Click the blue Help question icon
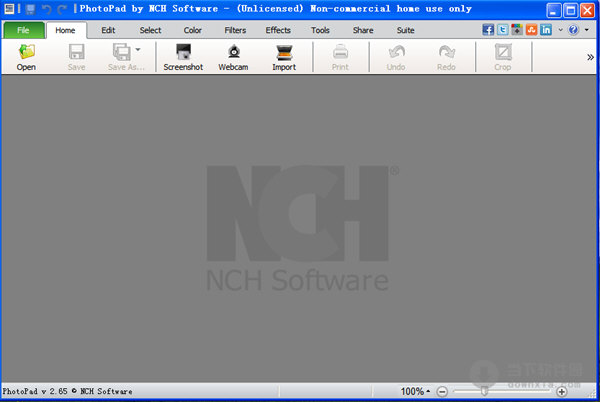 (573, 30)
